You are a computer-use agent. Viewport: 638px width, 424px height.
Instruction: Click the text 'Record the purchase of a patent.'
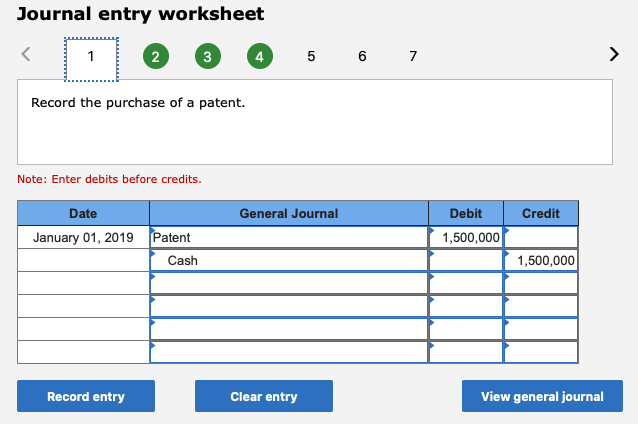click(138, 103)
